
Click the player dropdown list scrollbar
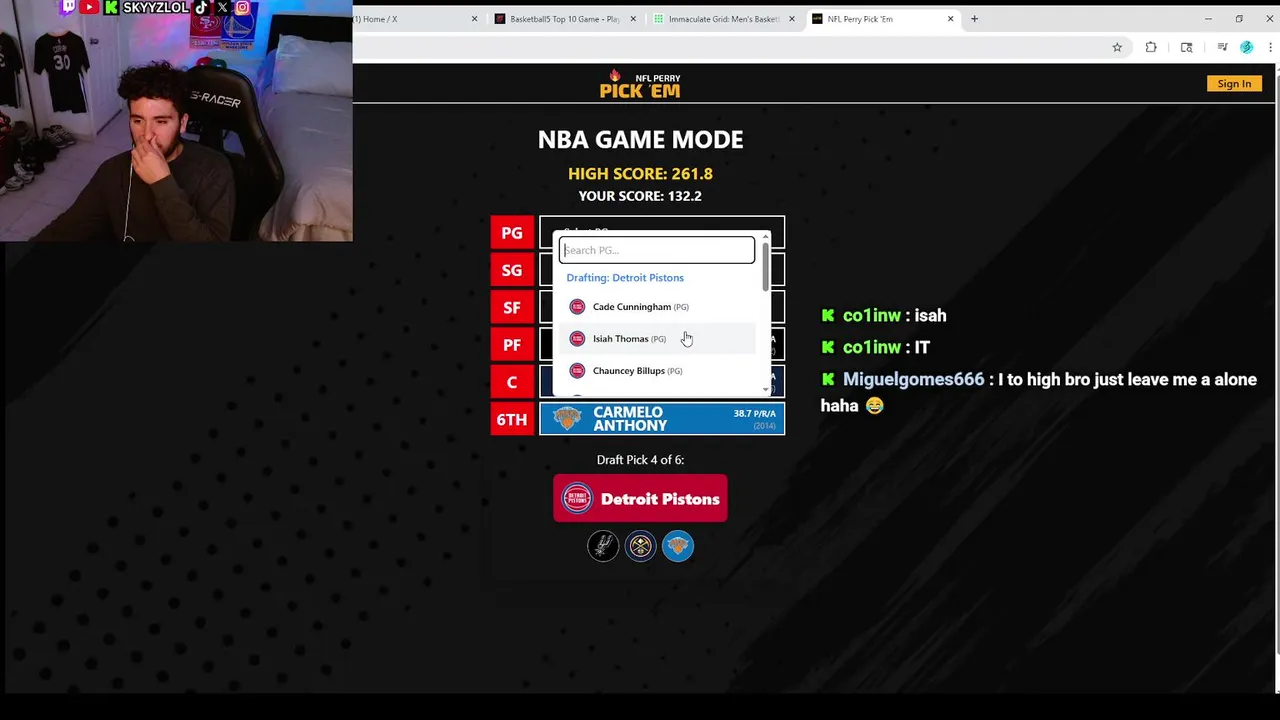coord(766,265)
